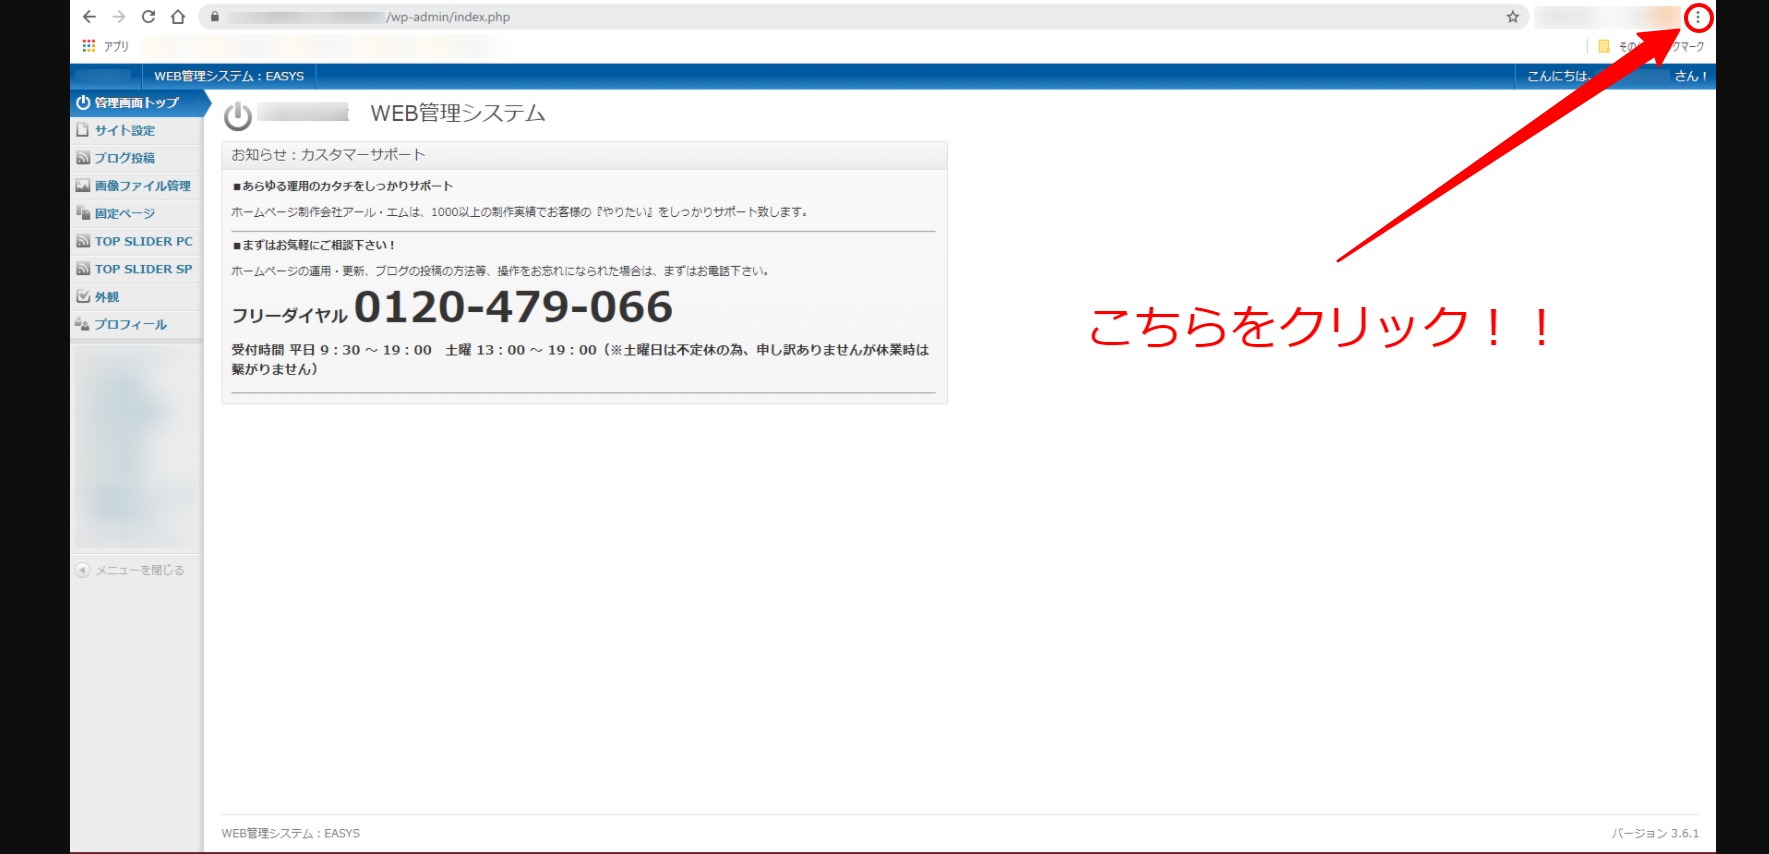Open 画像ファイル管理 menu item
The height and width of the screenshot is (854, 1769).
coord(142,186)
